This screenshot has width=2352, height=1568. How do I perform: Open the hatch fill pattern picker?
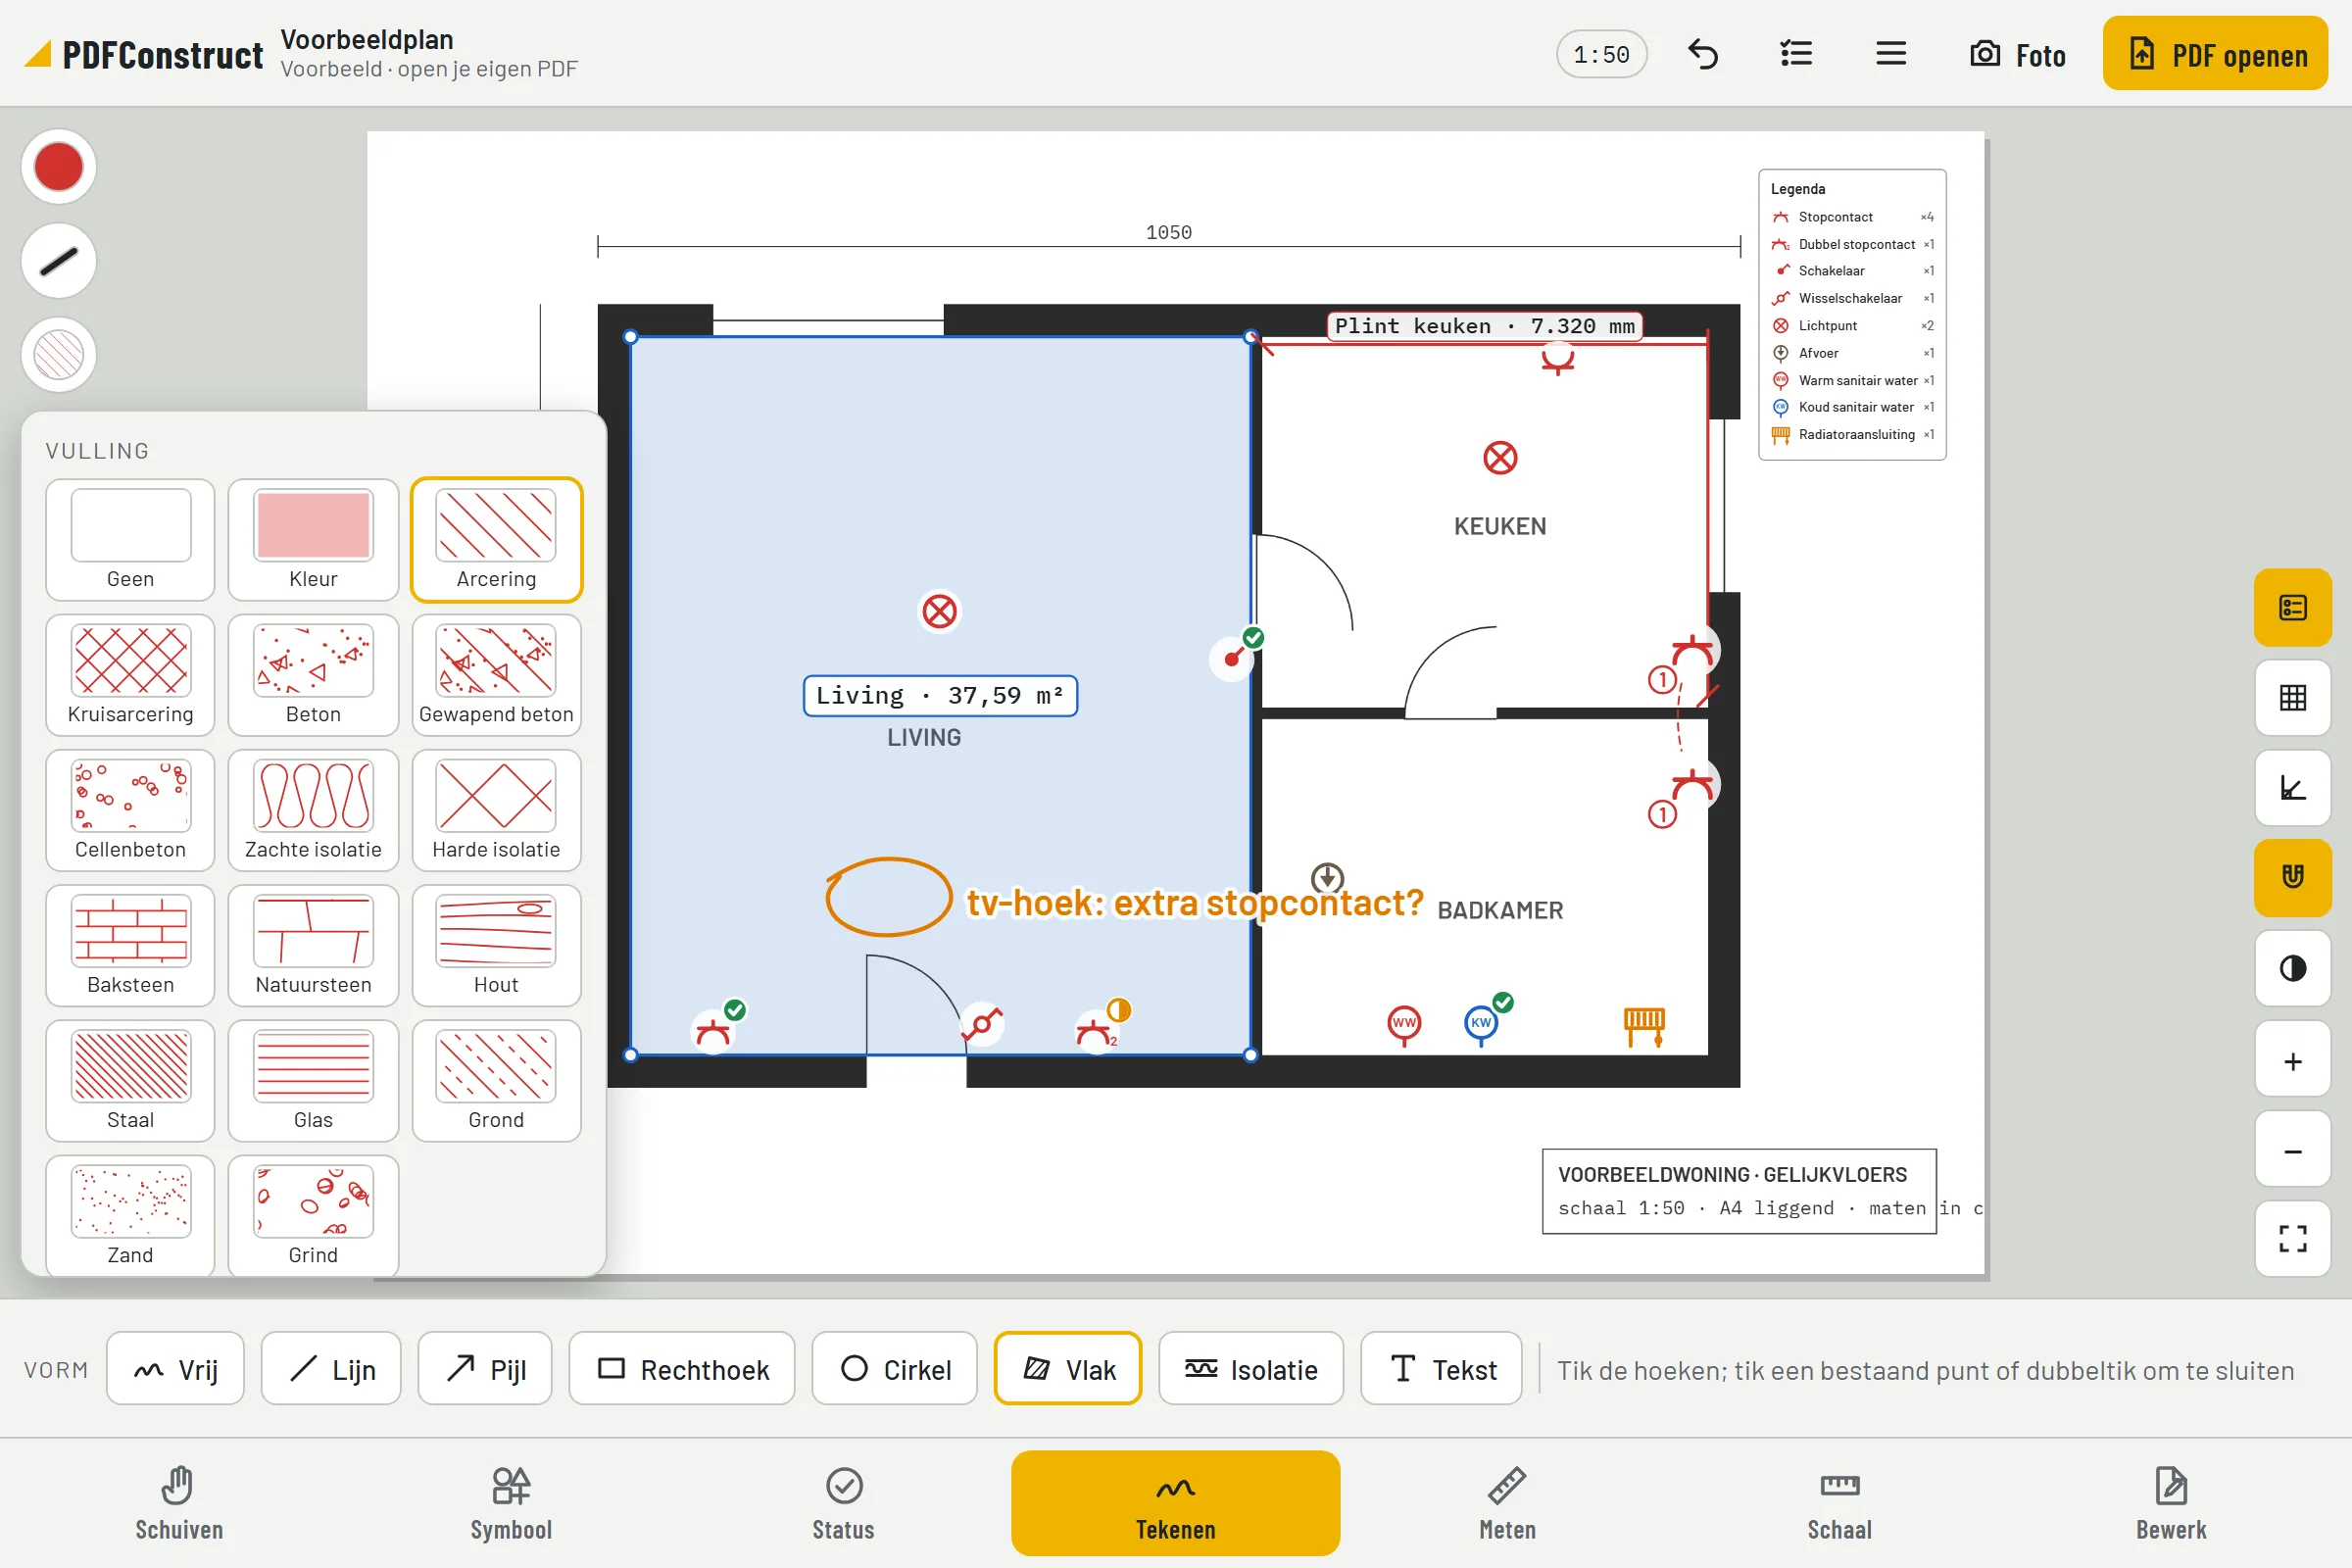pyautogui.click(x=59, y=355)
